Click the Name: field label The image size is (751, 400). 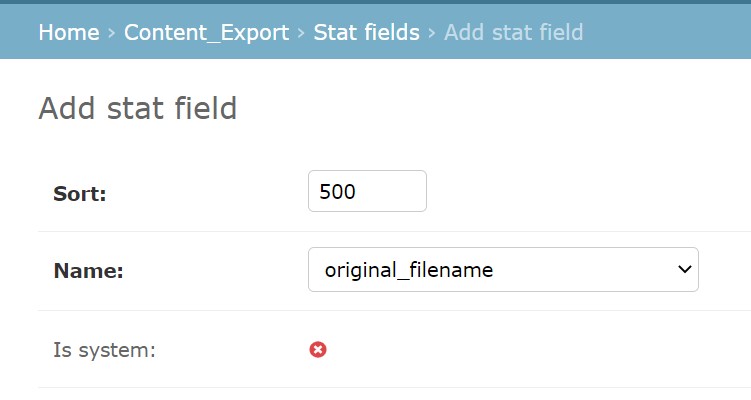[x=88, y=271]
